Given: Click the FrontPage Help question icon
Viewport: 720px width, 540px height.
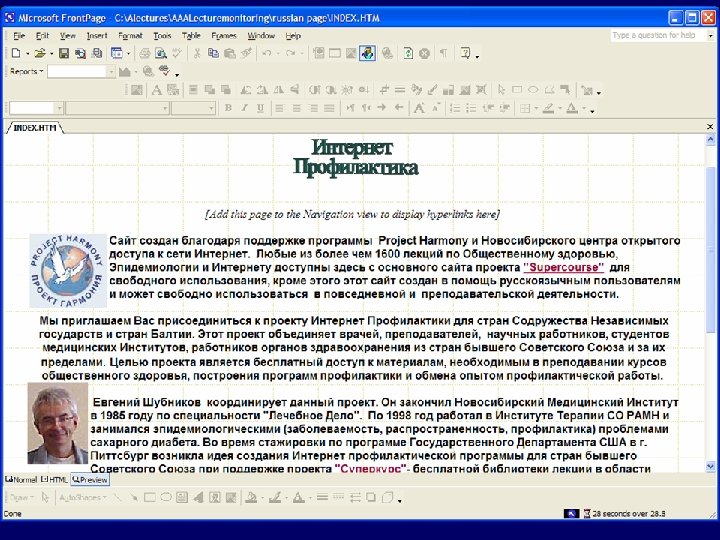Looking at the screenshot, I should 466,53.
